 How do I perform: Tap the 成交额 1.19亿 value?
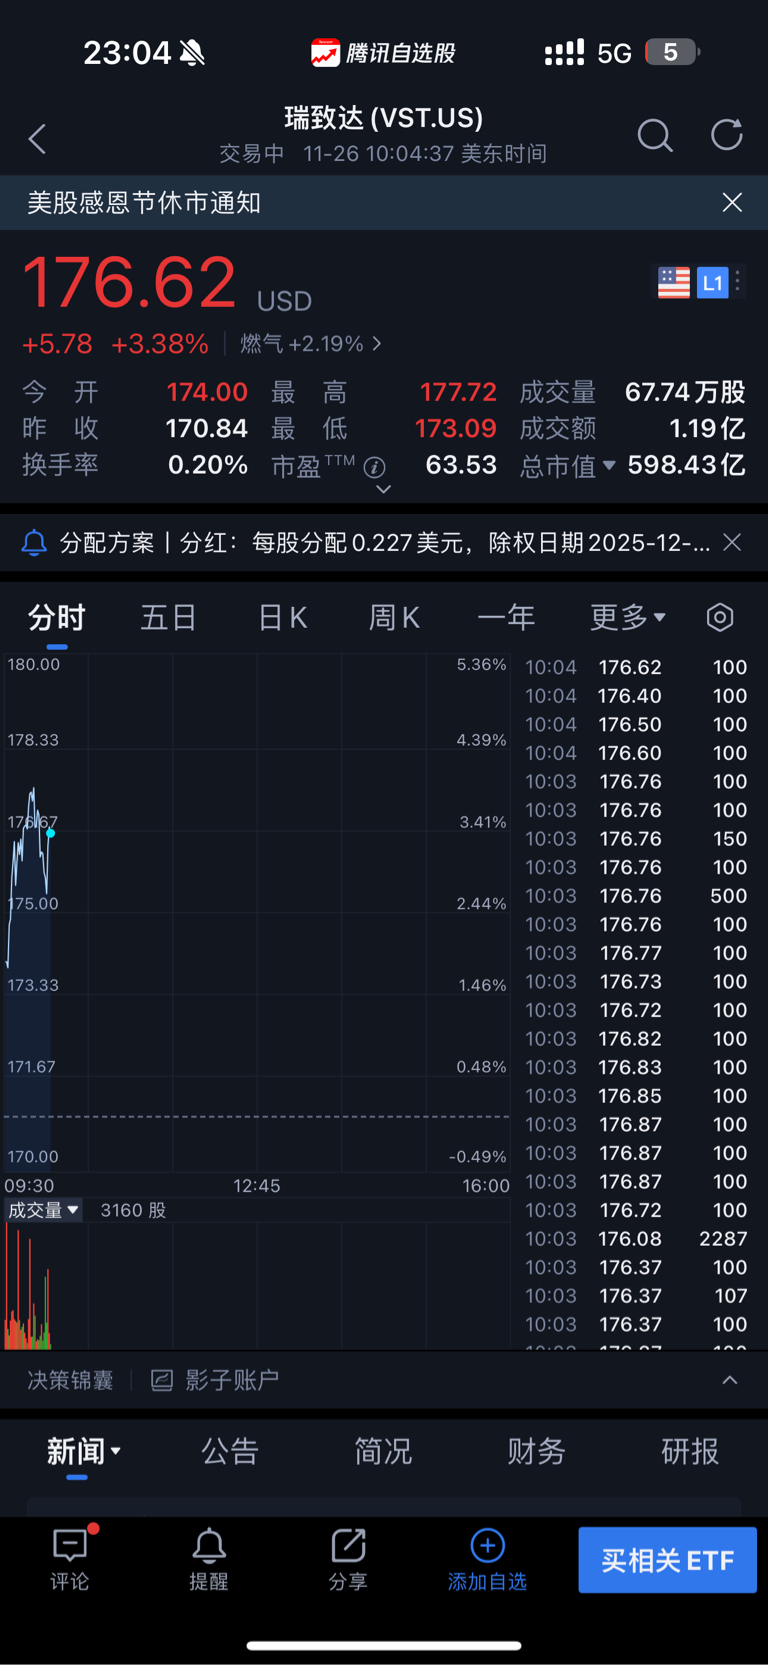[707, 428]
